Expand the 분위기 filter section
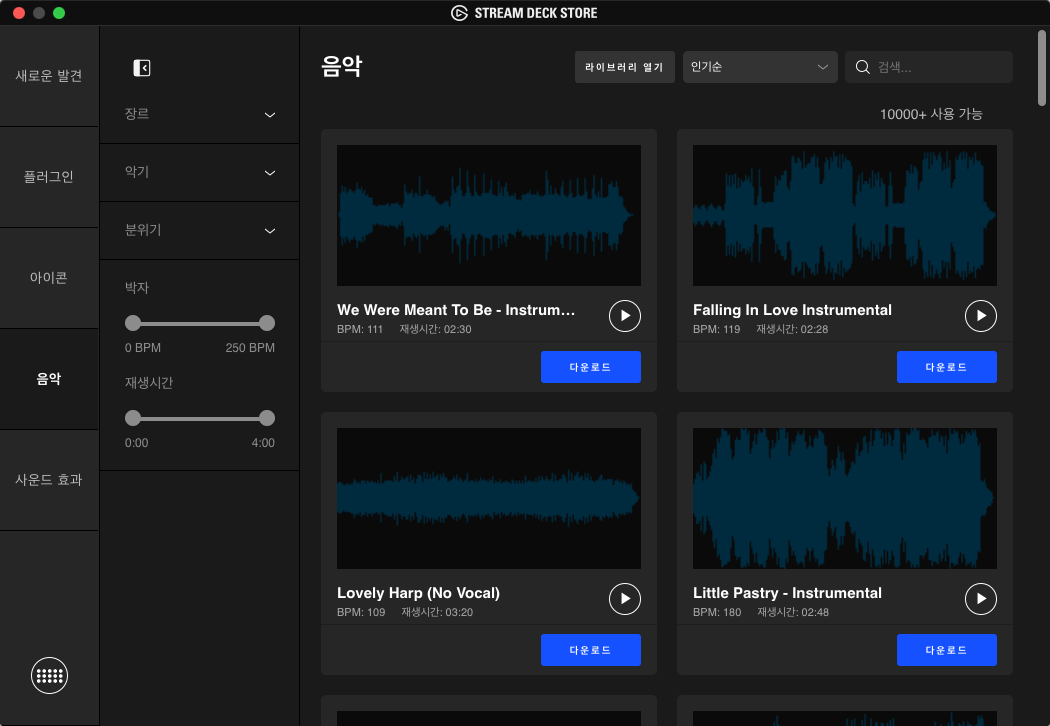 (x=200, y=230)
